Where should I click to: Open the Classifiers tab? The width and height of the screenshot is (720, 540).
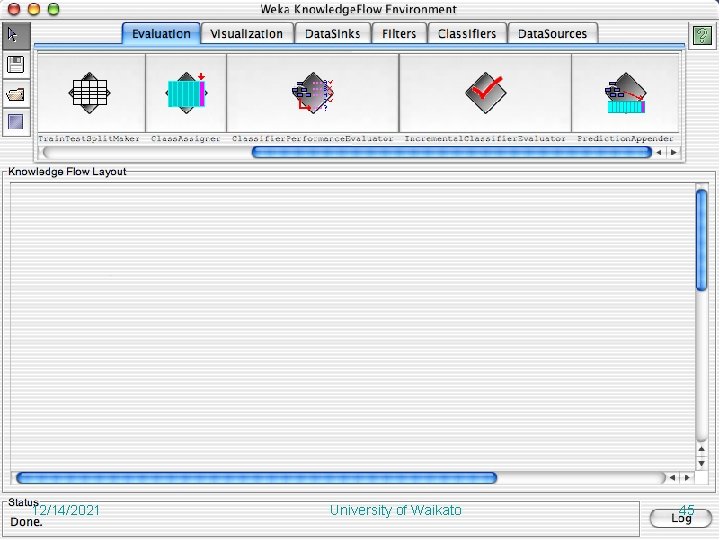click(x=467, y=34)
